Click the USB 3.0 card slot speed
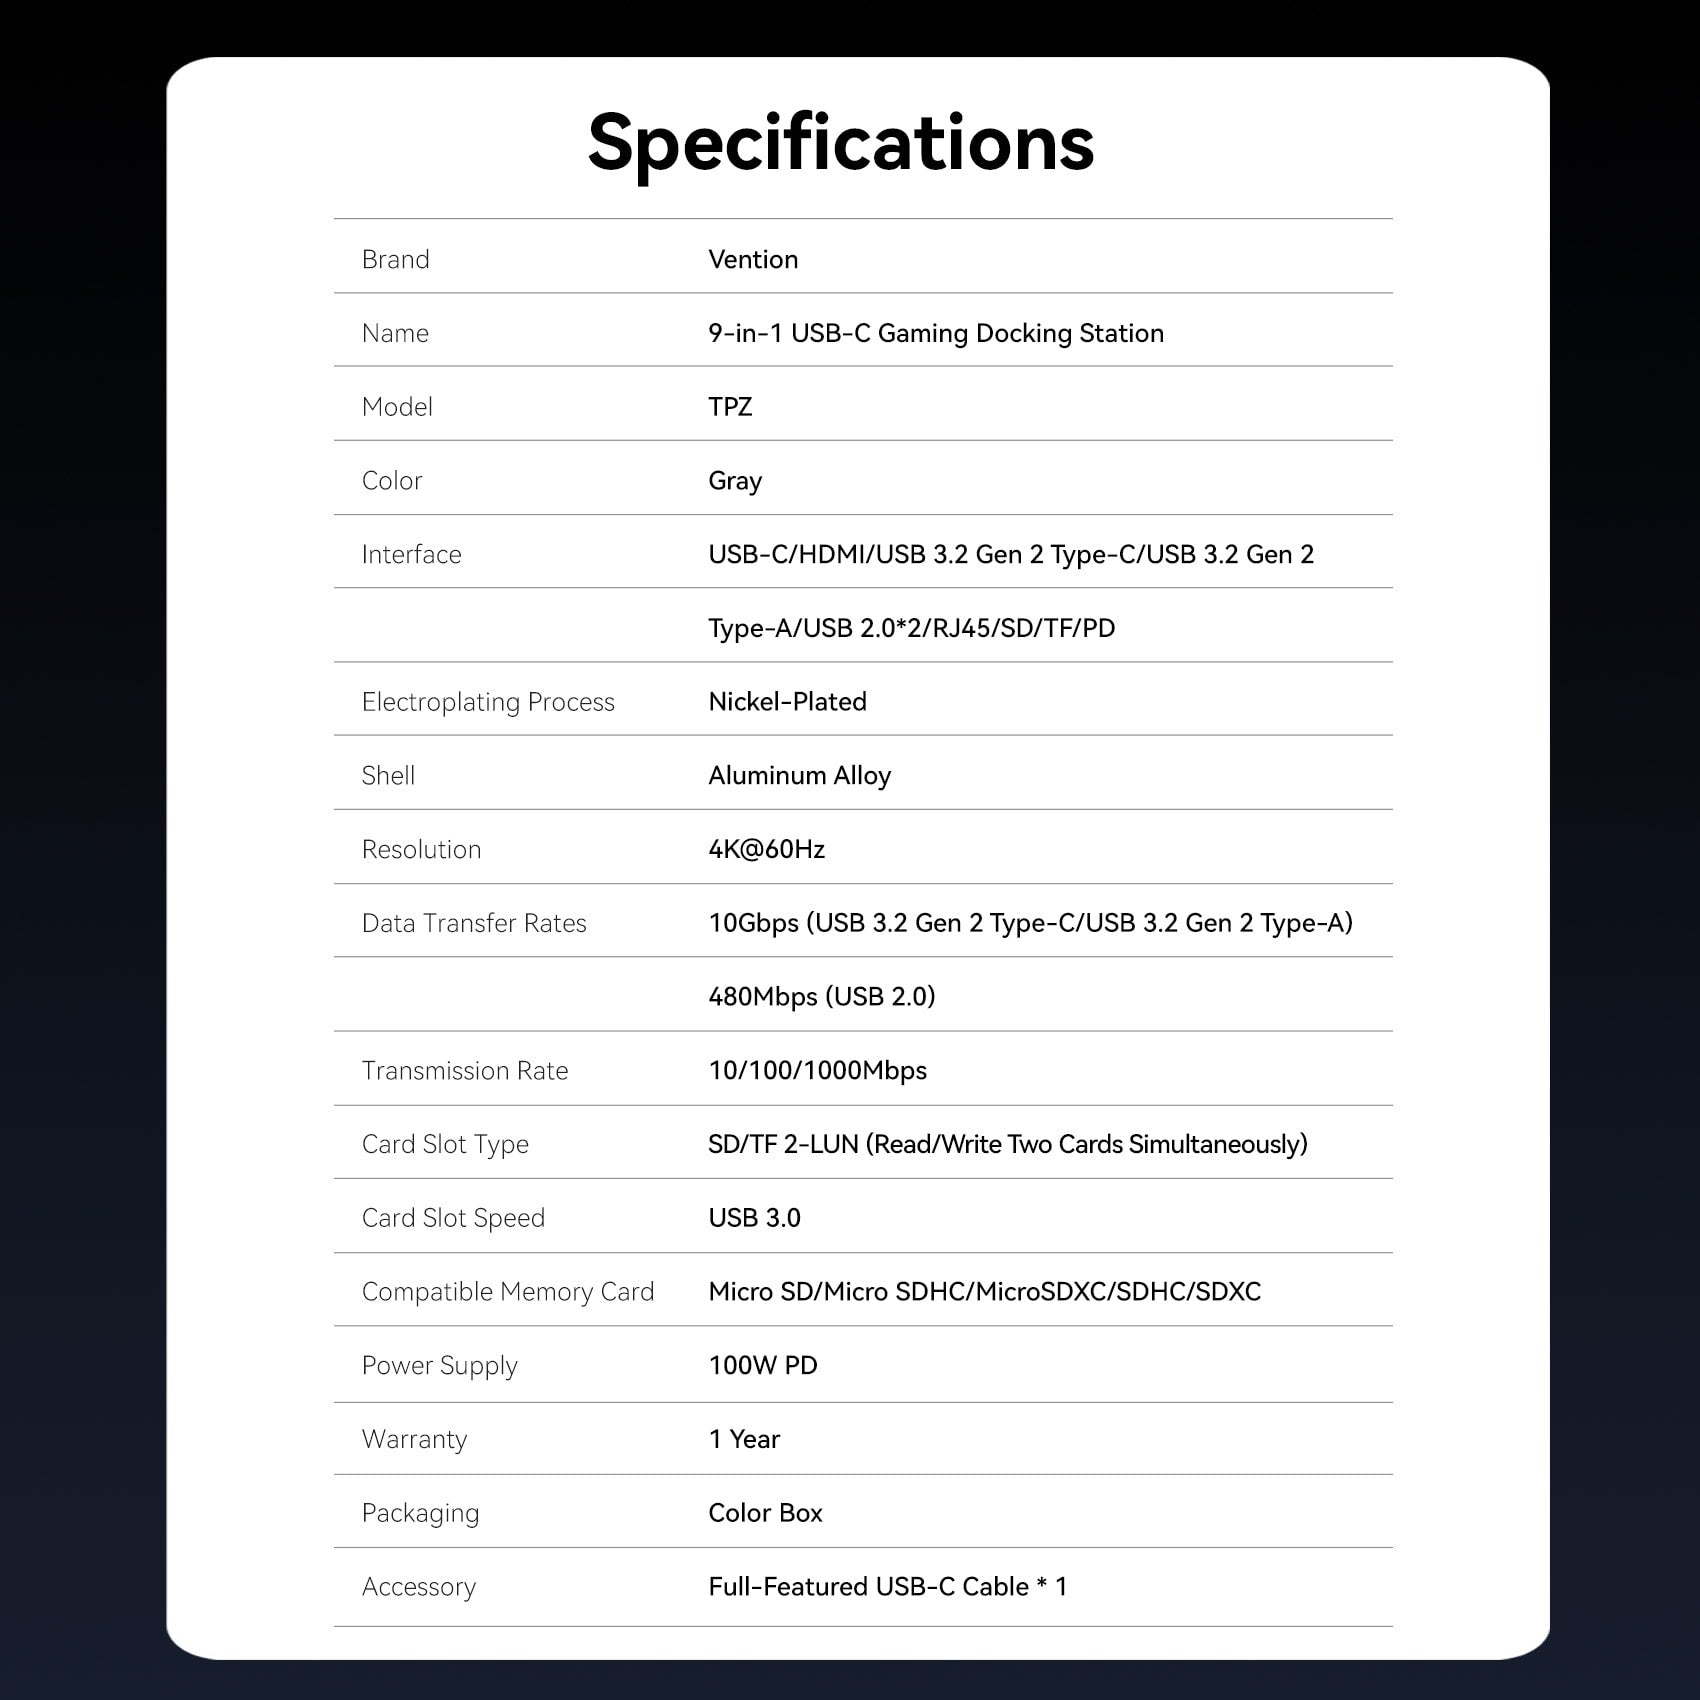This screenshot has width=1700, height=1700. [755, 1218]
